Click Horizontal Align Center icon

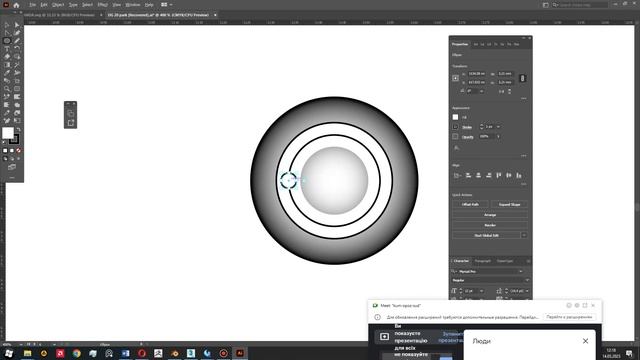(478, 176)
